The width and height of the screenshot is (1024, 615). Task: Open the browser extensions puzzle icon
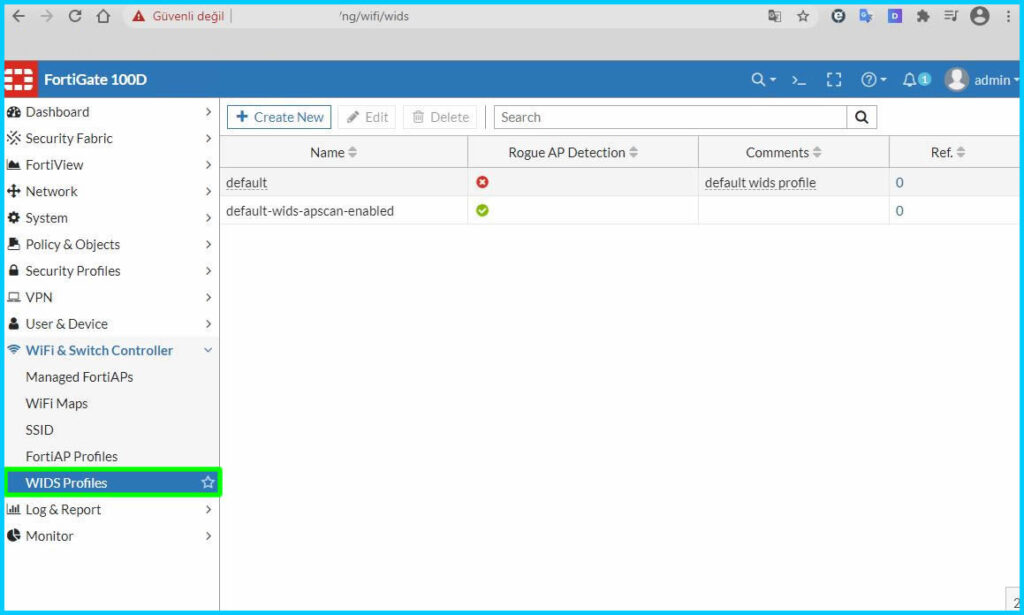[x=923, y=16]
